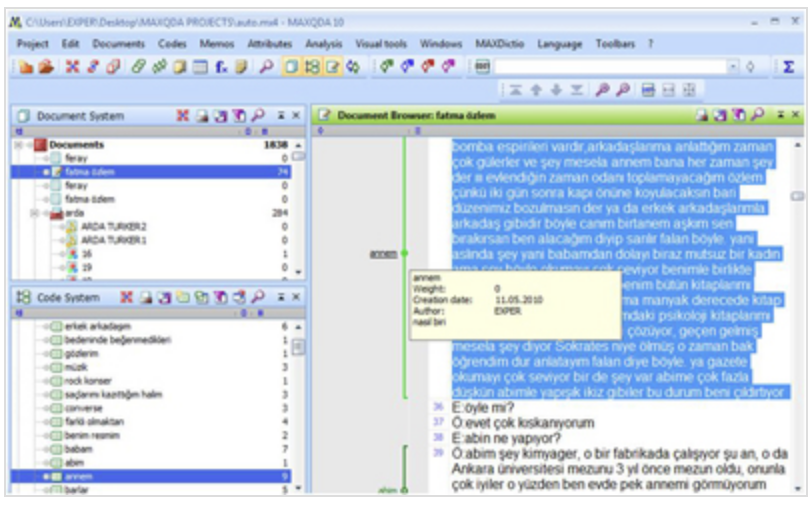This screenshot has width=811, height=509.
Task: Select the babam code in Code System
Action: pyautogui.click(x=79, y=449)
